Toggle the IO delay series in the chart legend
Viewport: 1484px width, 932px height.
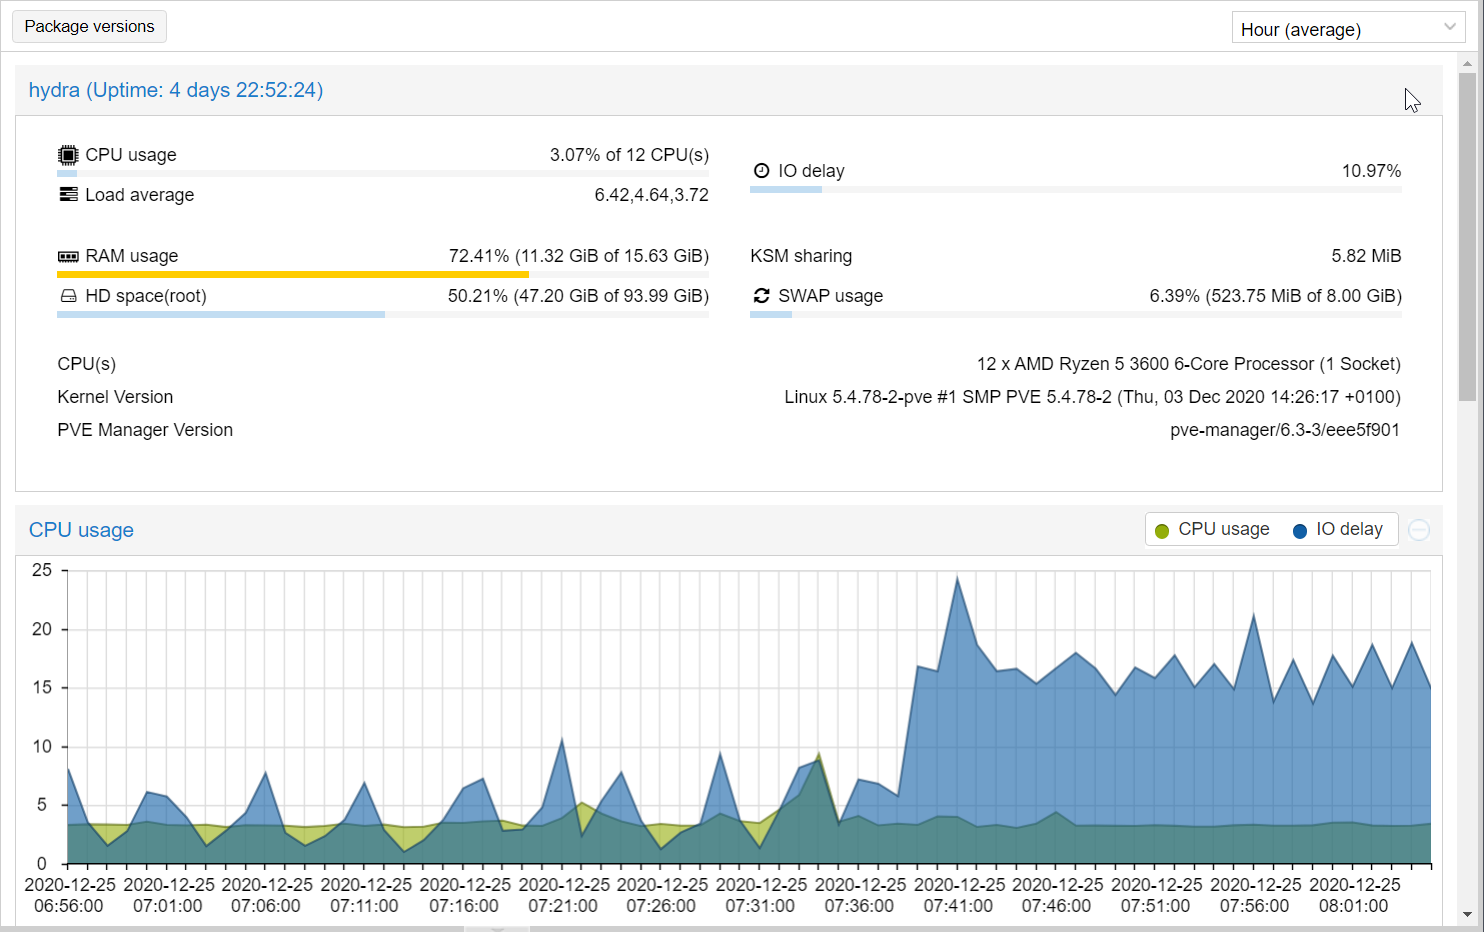1349,529
